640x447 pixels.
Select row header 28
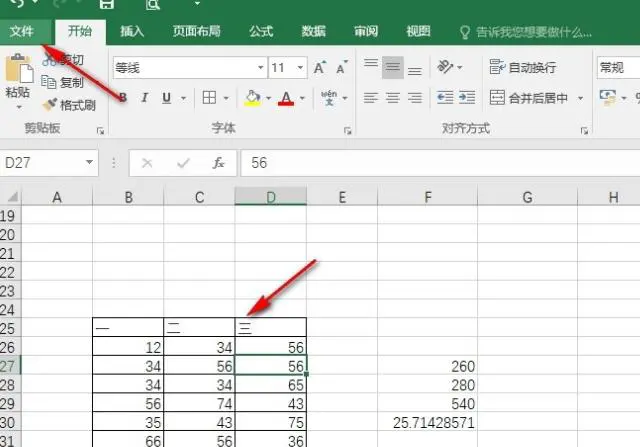(x=8, y=385)
